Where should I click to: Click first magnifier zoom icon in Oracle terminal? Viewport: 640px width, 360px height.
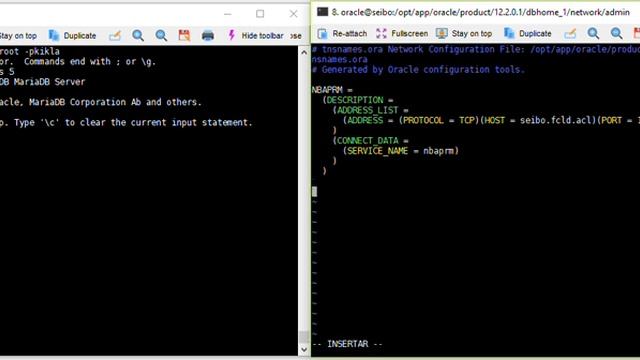593,33
